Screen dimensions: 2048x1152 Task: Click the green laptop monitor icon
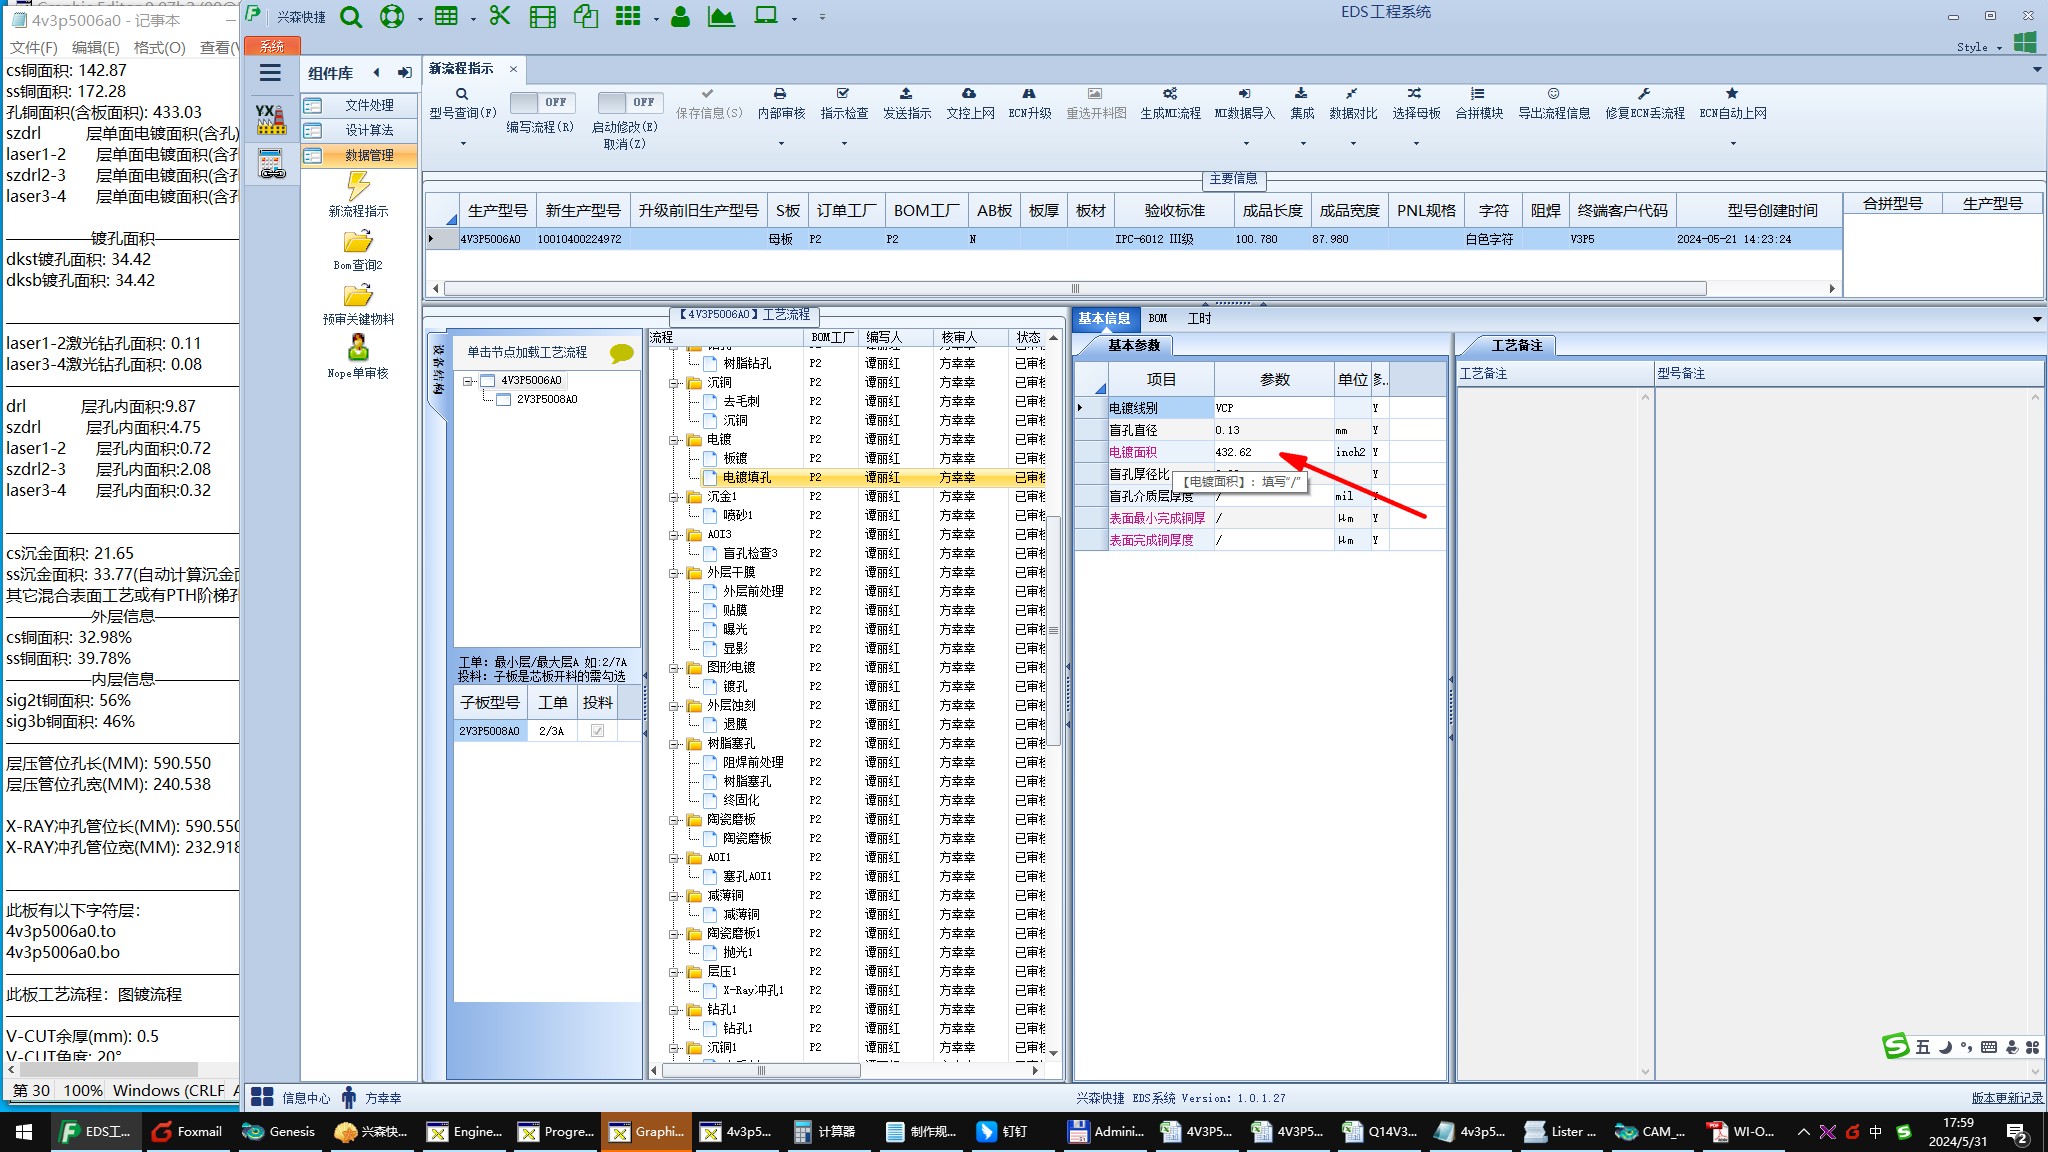click(x=766, y=16)
